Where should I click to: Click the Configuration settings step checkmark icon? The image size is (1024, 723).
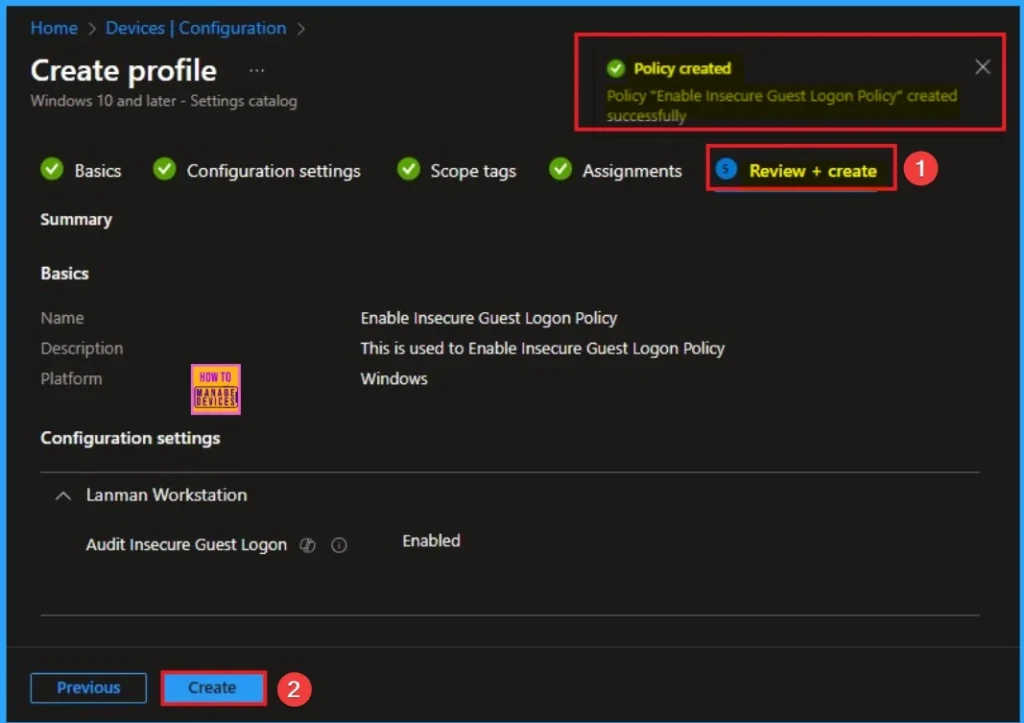164,170
